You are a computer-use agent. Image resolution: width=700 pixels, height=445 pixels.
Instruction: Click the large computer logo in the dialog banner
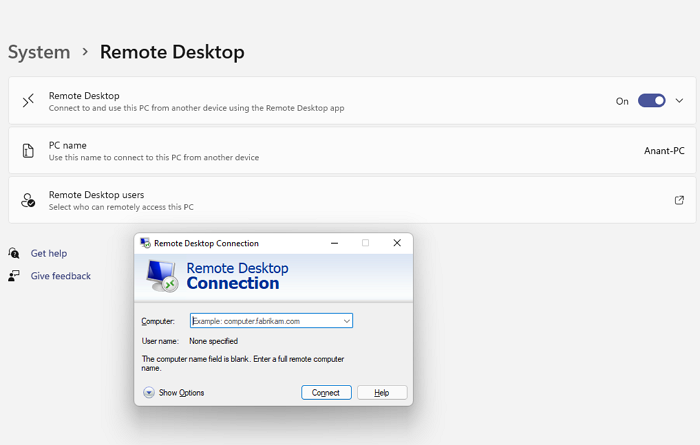pos(162,276)
